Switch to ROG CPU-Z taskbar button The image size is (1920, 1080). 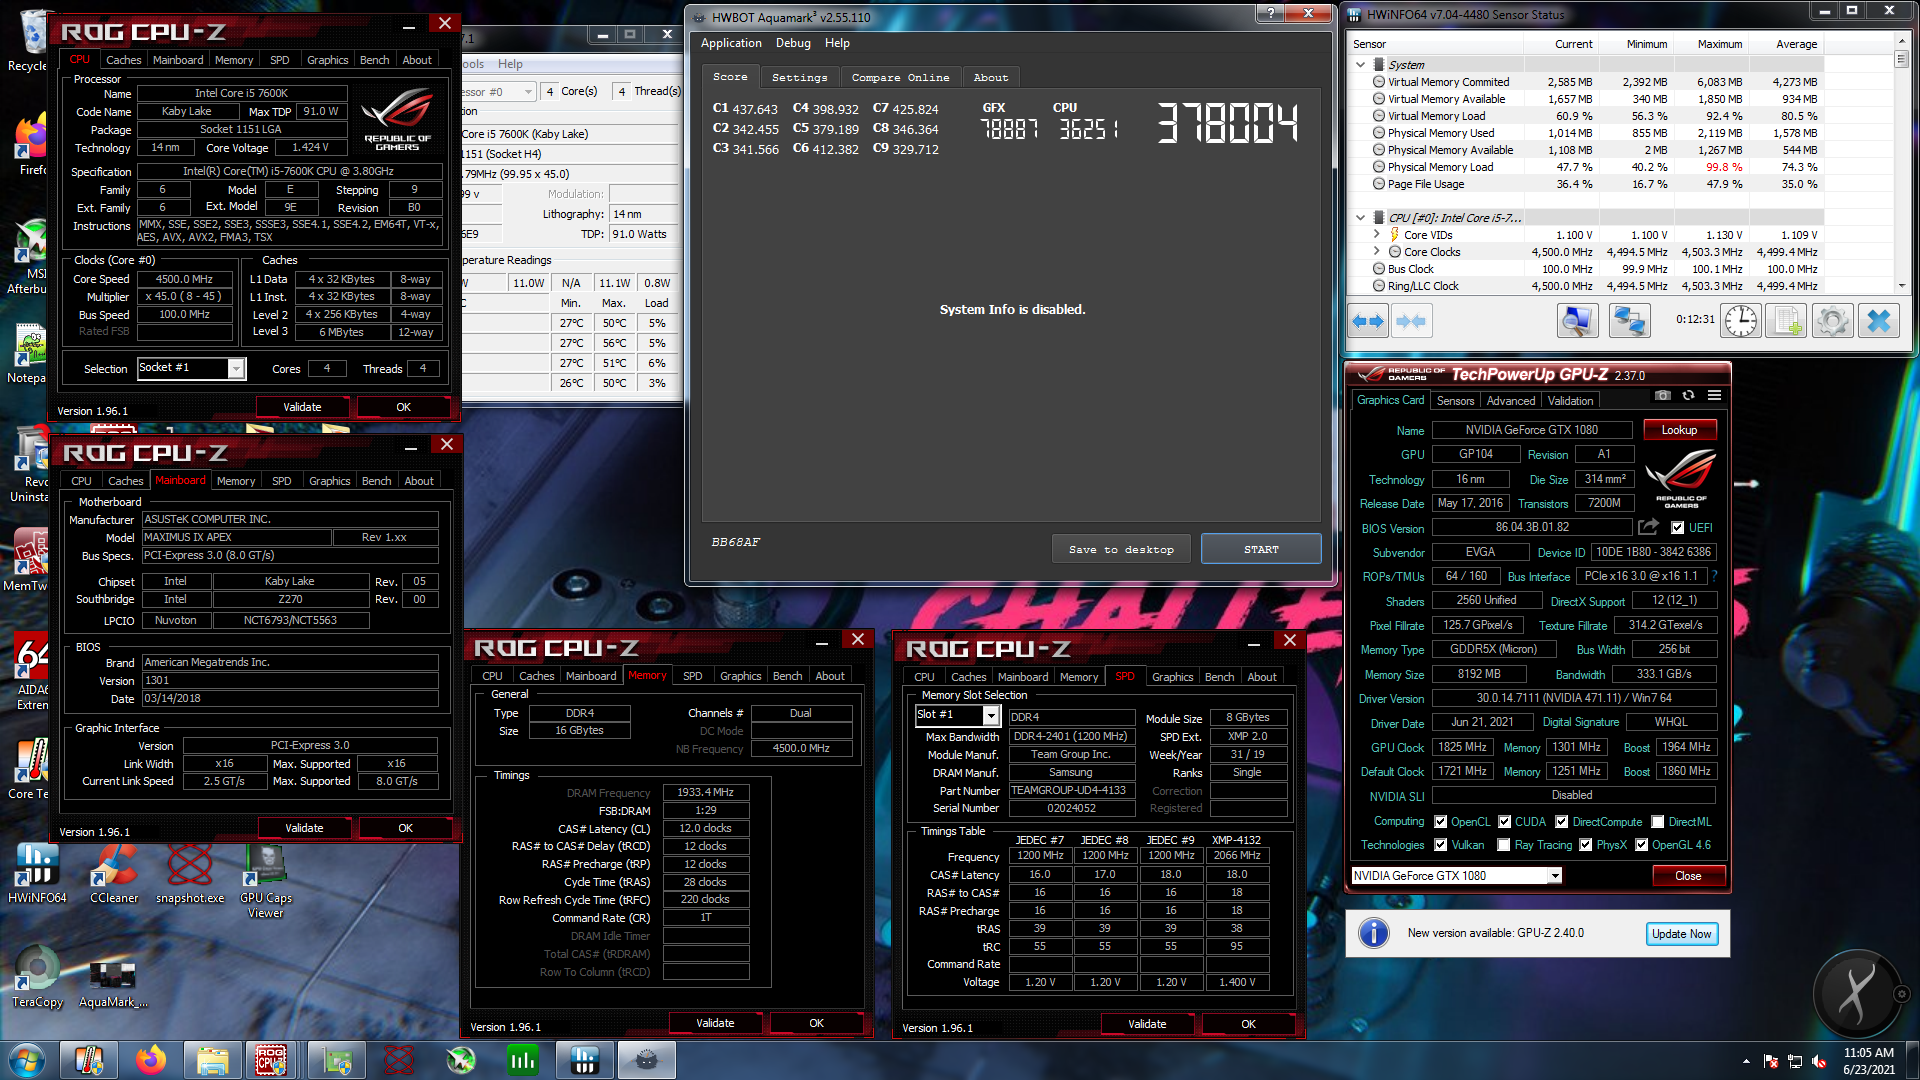[271, 1060]
